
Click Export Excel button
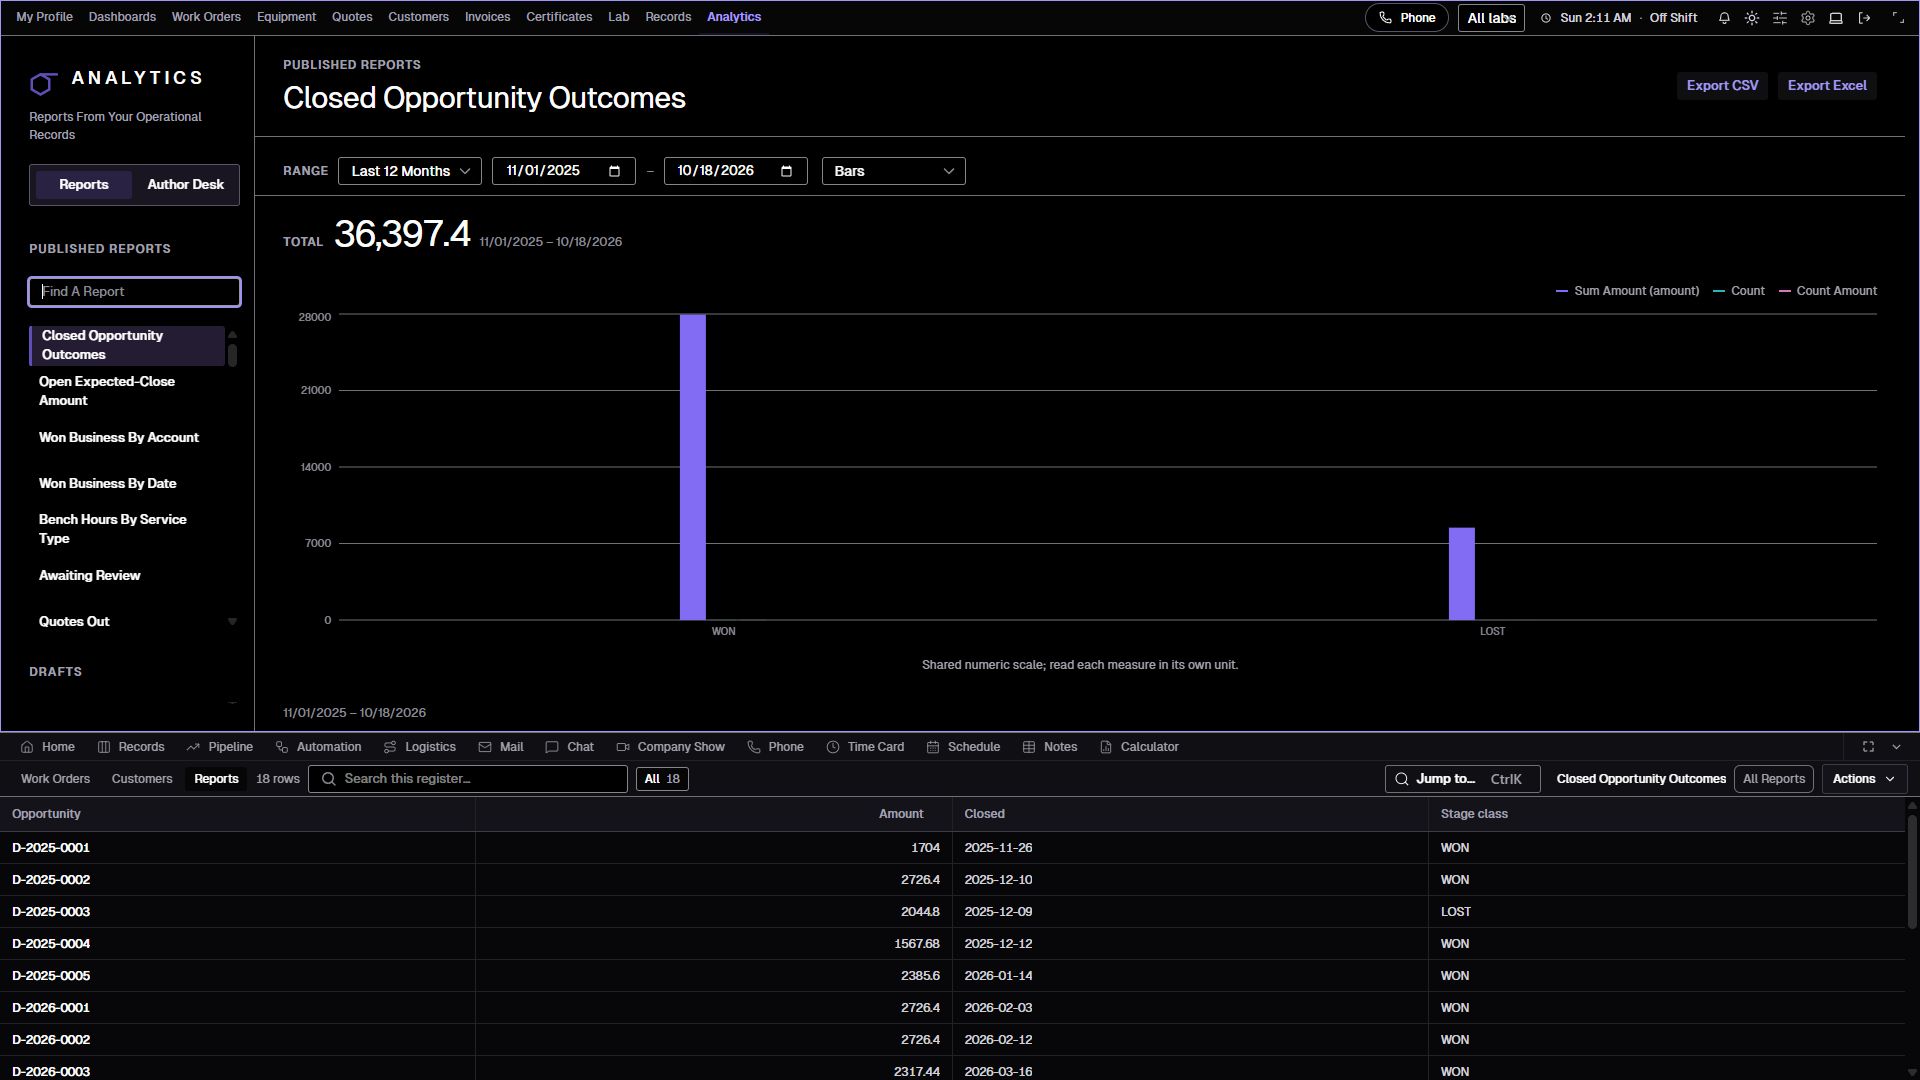point(1827,86)
